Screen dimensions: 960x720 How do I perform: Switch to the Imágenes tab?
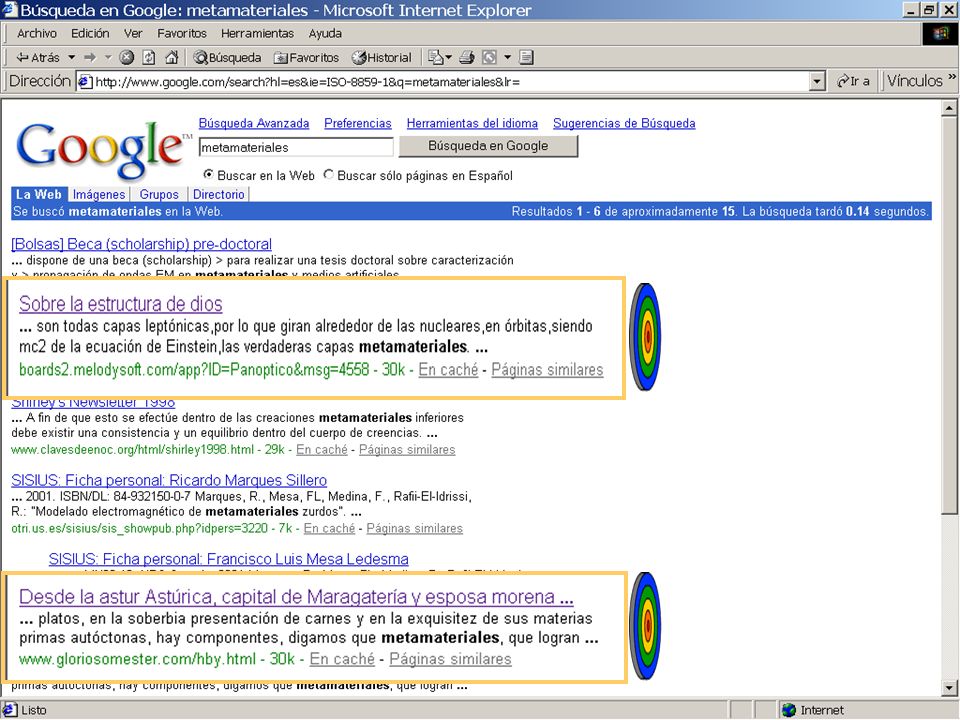point(99,194)
